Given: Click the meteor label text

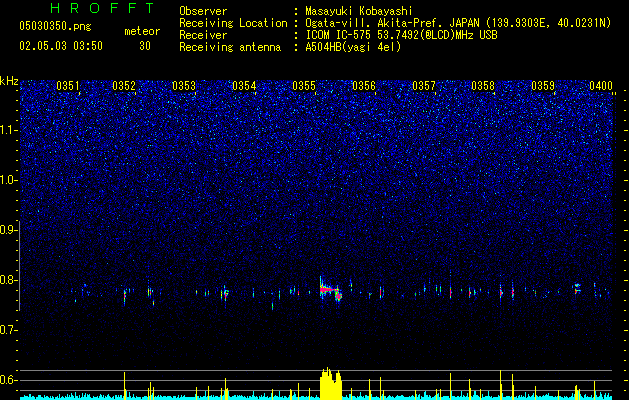Looking at the screenshot, I should (142, 31).
